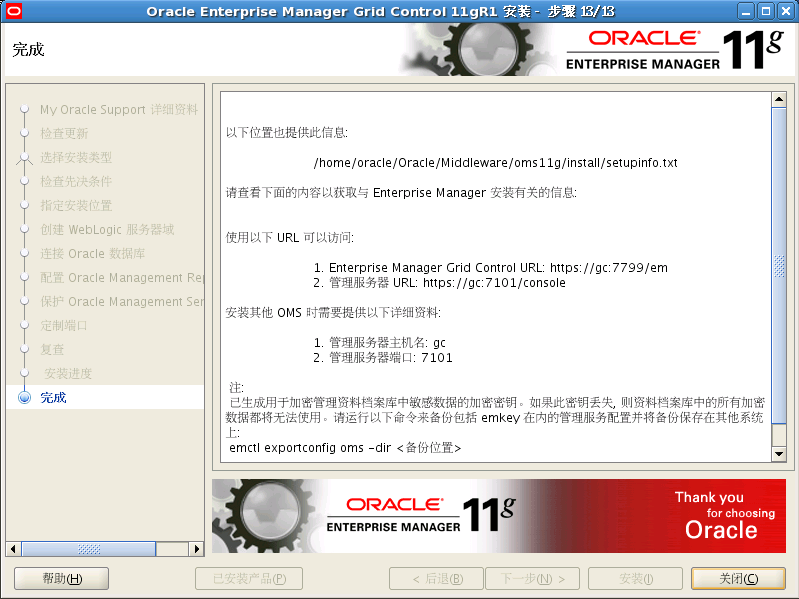Select the 检查先决条件 step
799x599 pixels.
click(76, 181)
